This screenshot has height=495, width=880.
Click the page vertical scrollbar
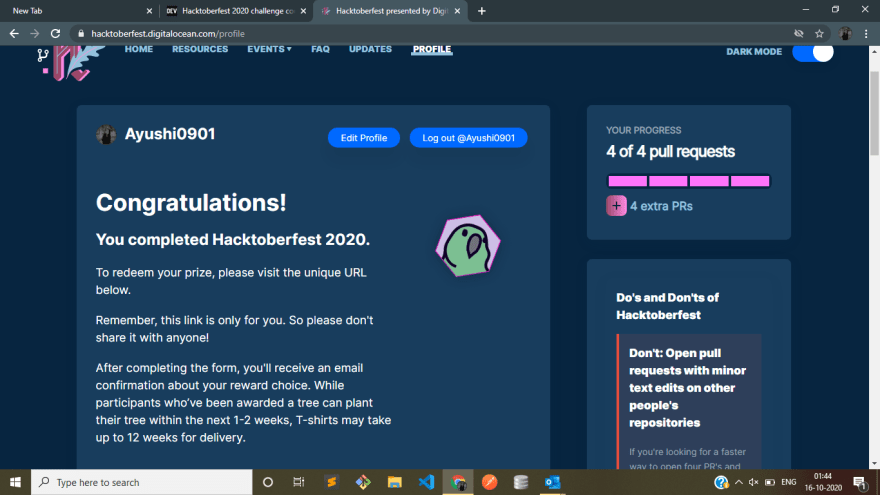click(x=874, y=113)
